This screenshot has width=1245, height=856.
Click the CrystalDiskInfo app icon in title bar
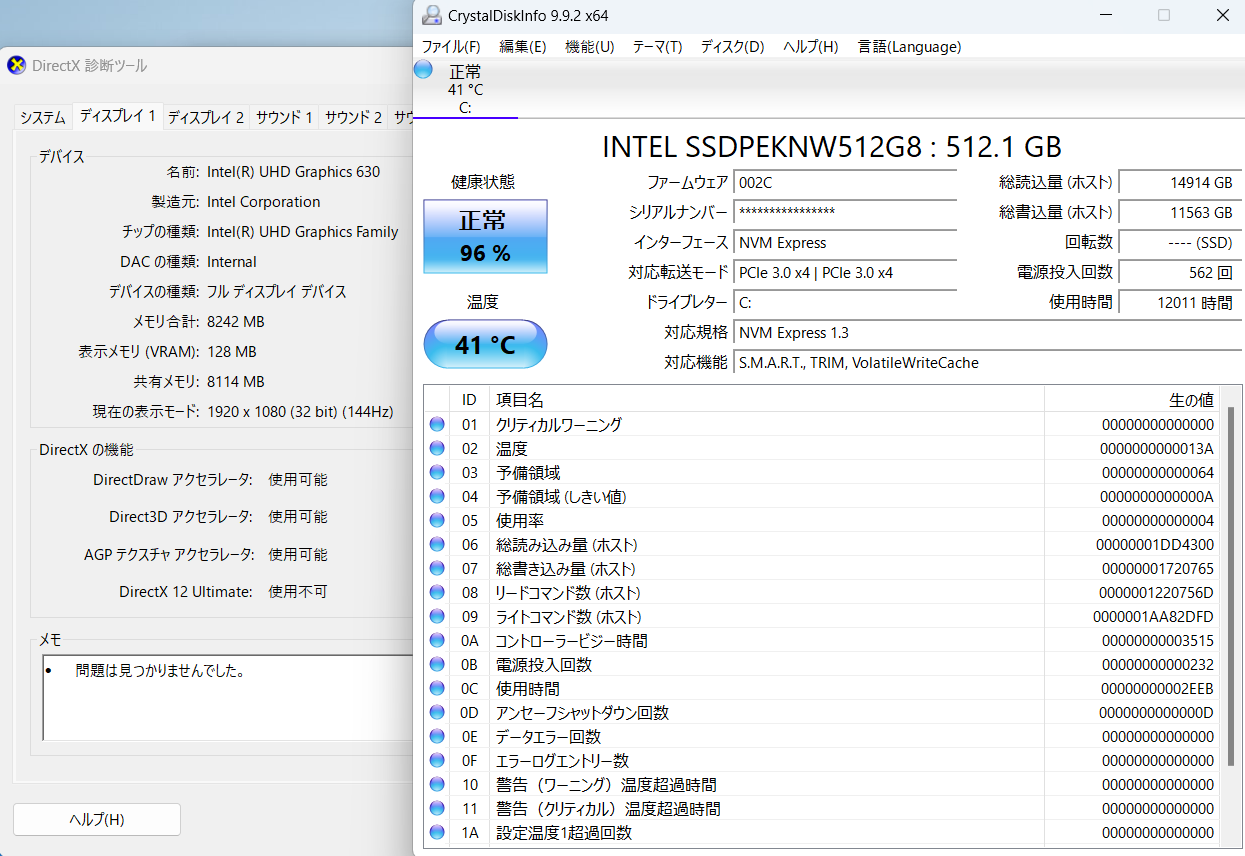click(431, 15)
